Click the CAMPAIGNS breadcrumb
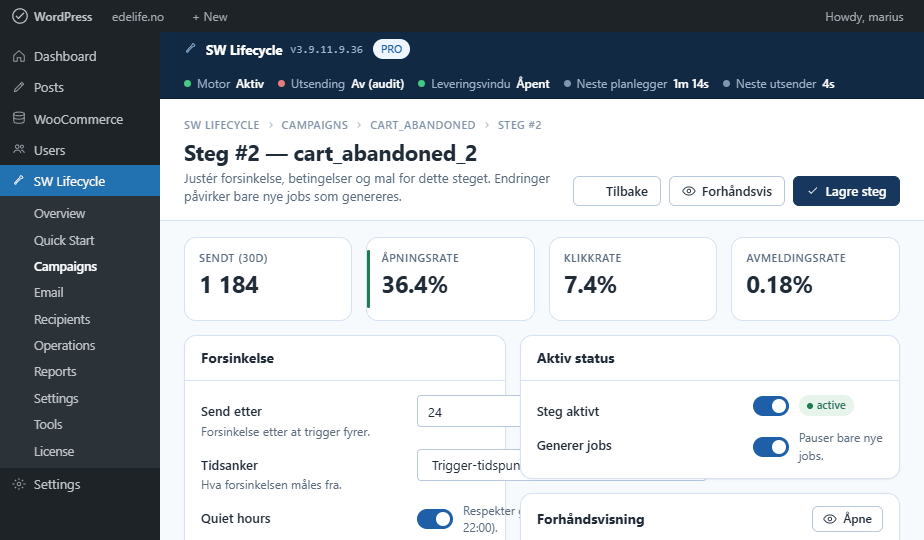 tap(315, 125)
